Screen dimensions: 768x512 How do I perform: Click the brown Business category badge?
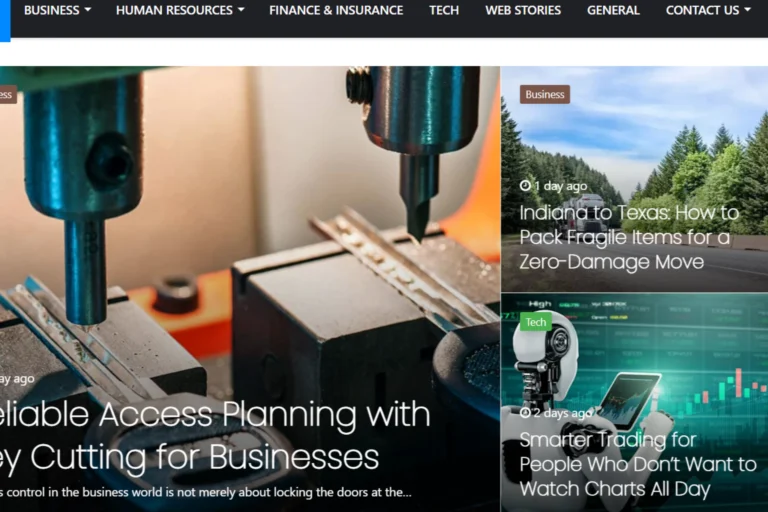545,95
